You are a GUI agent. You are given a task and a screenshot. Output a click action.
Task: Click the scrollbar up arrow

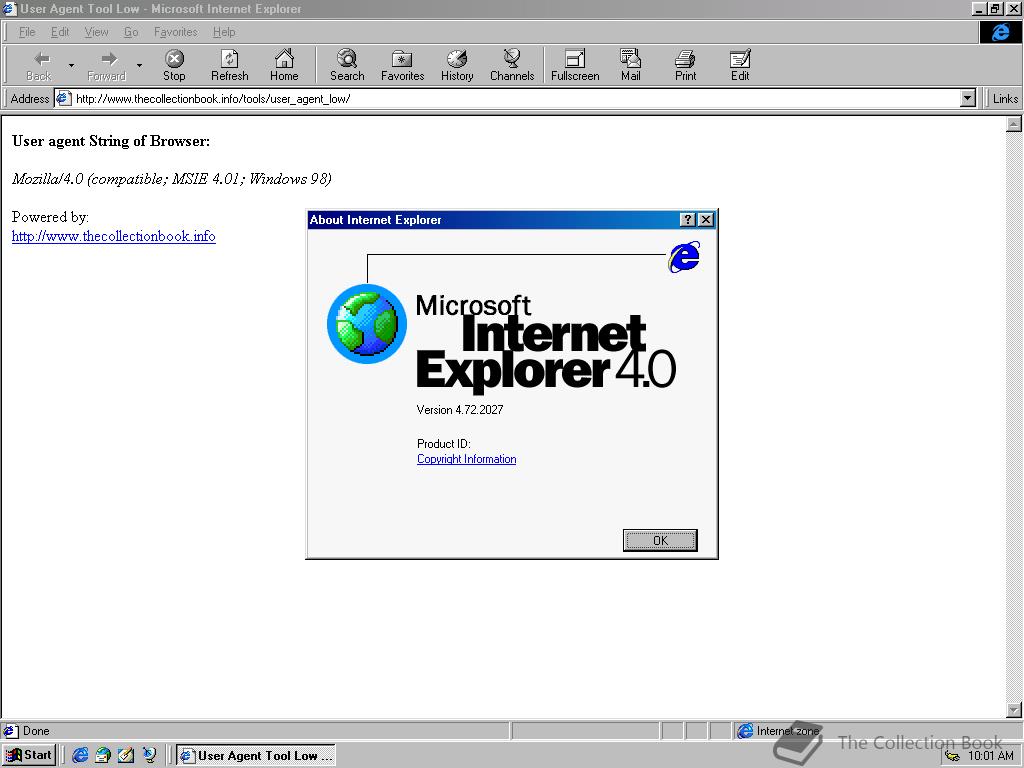(1014, 123)
